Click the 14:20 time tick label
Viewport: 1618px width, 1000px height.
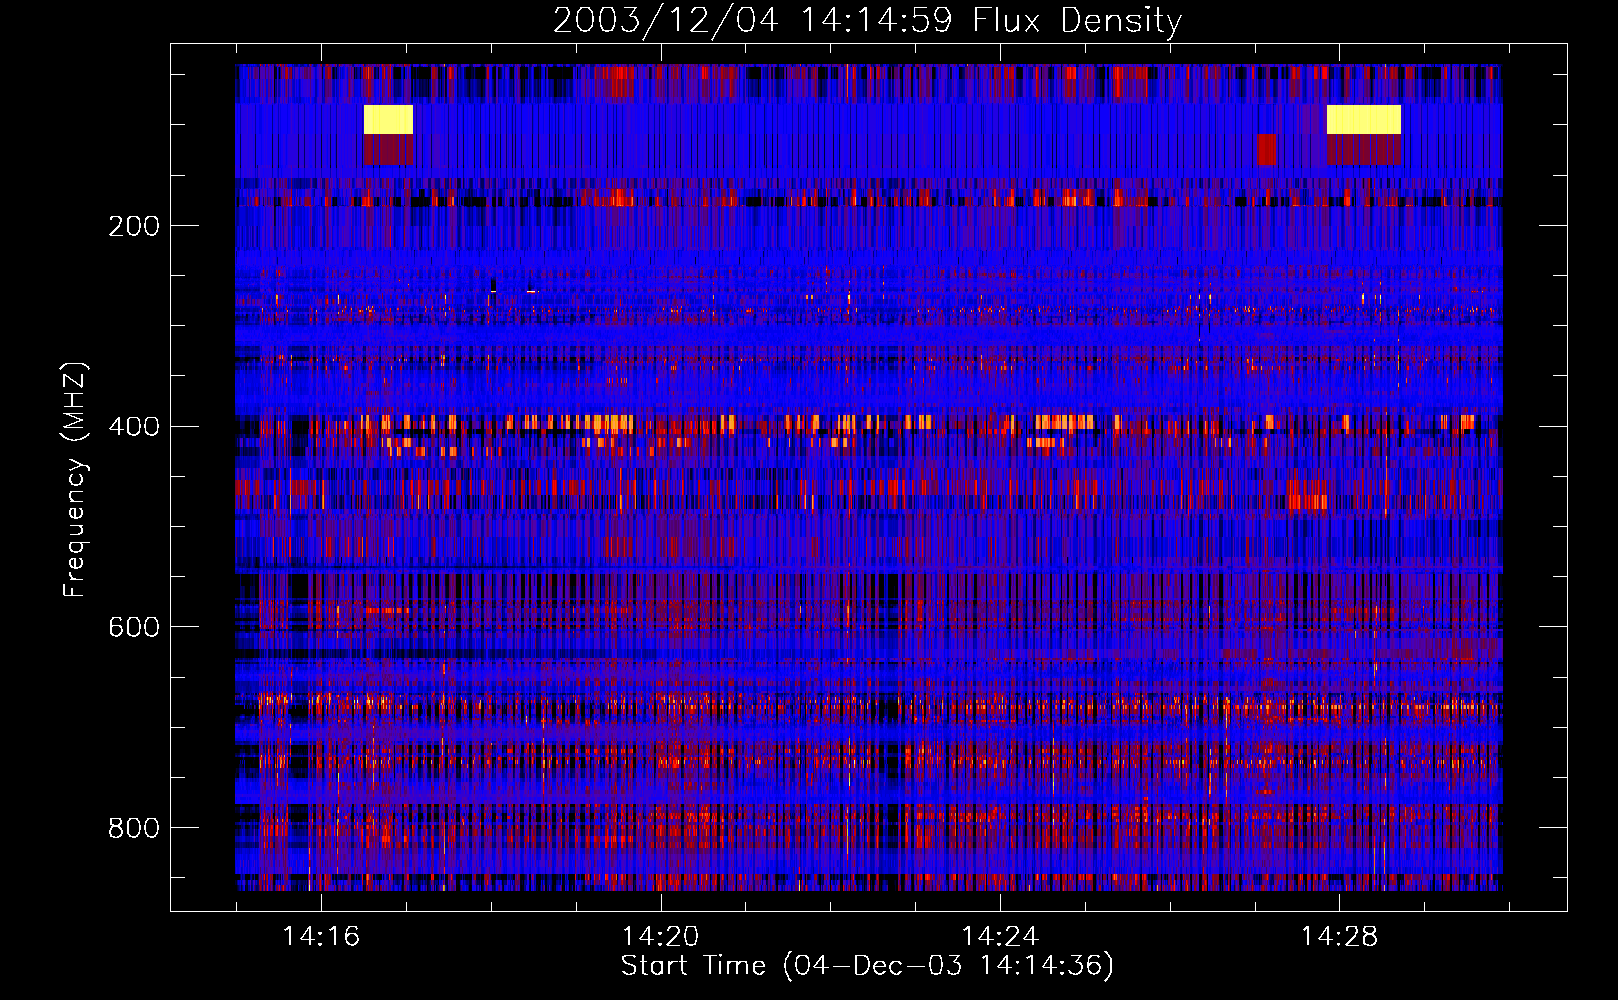pyautogui.click(x=660, y=936)
